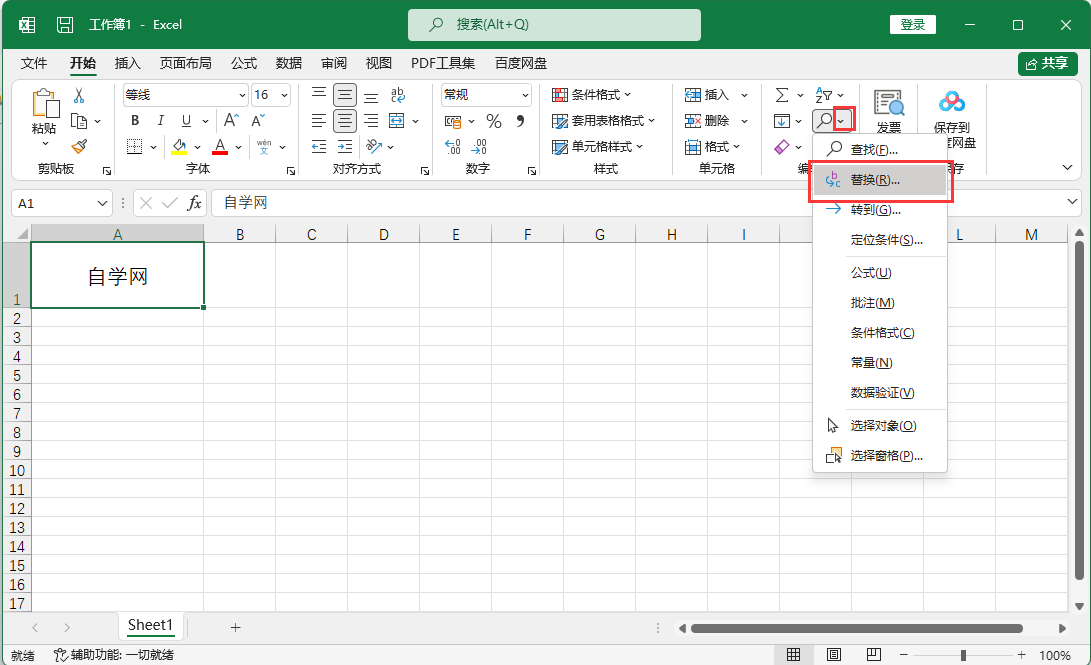Viewport: 1091px width, 665px height.
Task: Toggle center horizontal alignment
Action: (344, 120)
